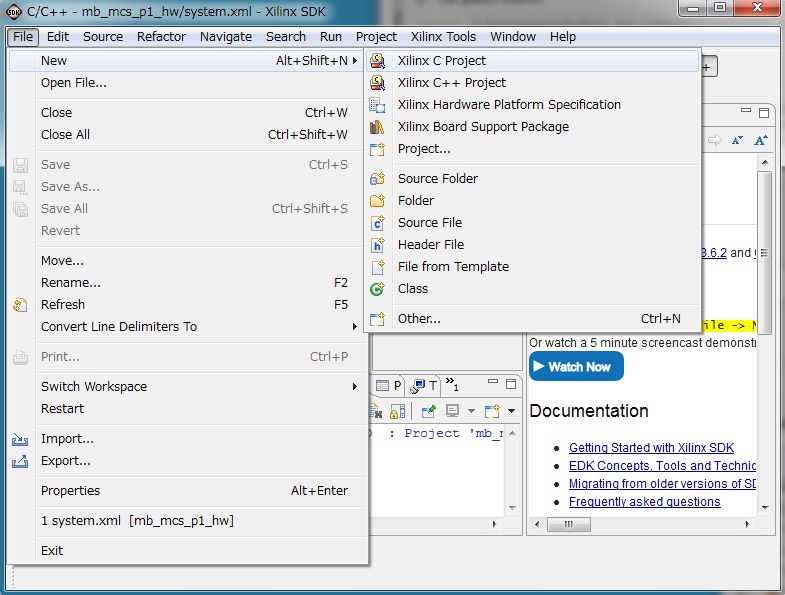Choose Other... with Ctrl+N shortcut
The width and height of the screenshot is (785, 595).
coord(532,319)
